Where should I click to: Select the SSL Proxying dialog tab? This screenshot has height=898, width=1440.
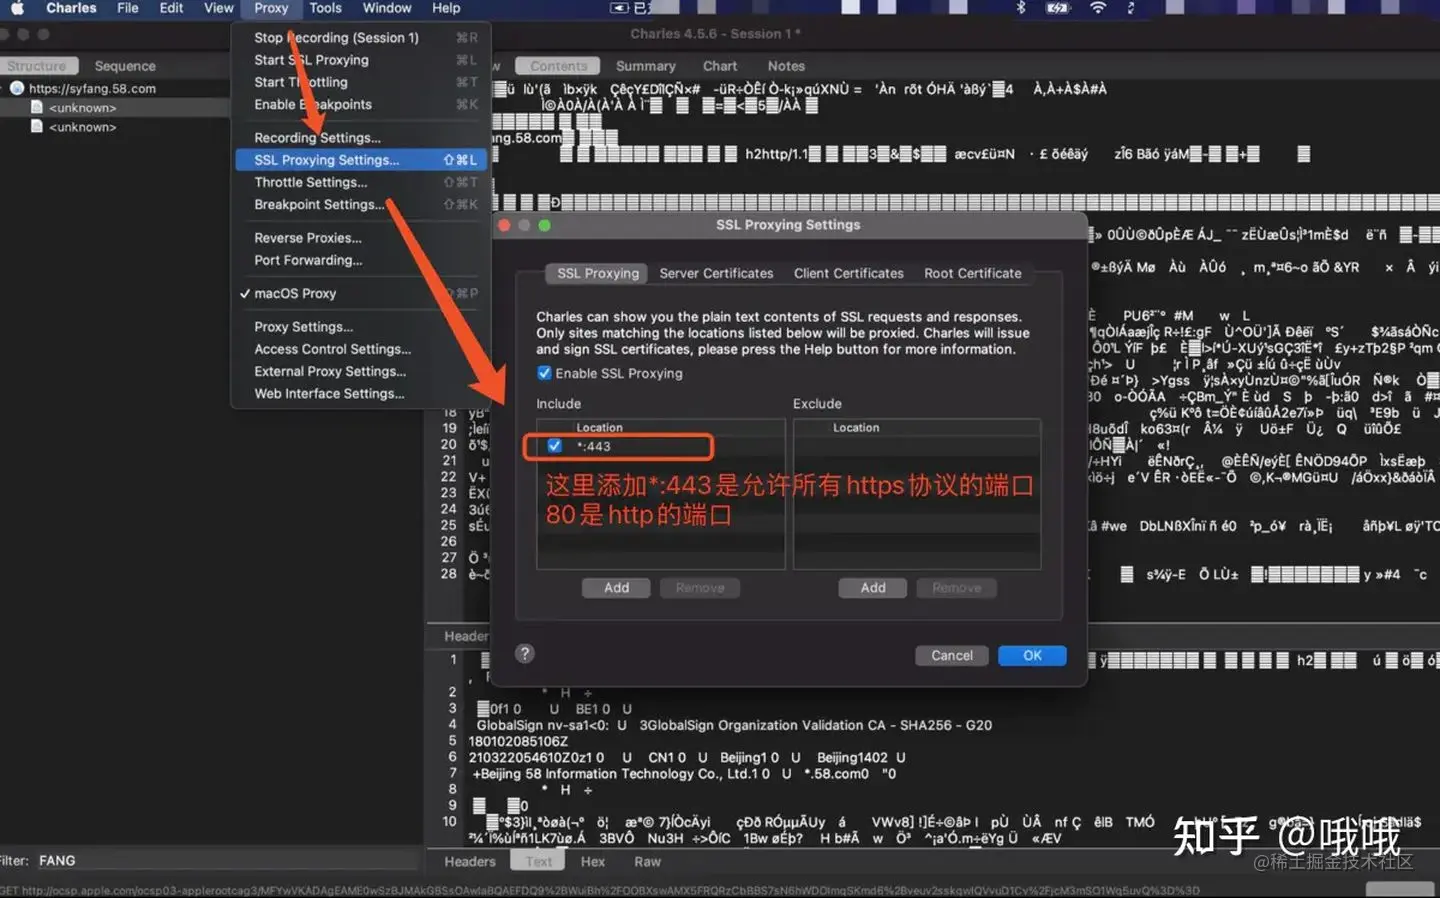(597, 273)
